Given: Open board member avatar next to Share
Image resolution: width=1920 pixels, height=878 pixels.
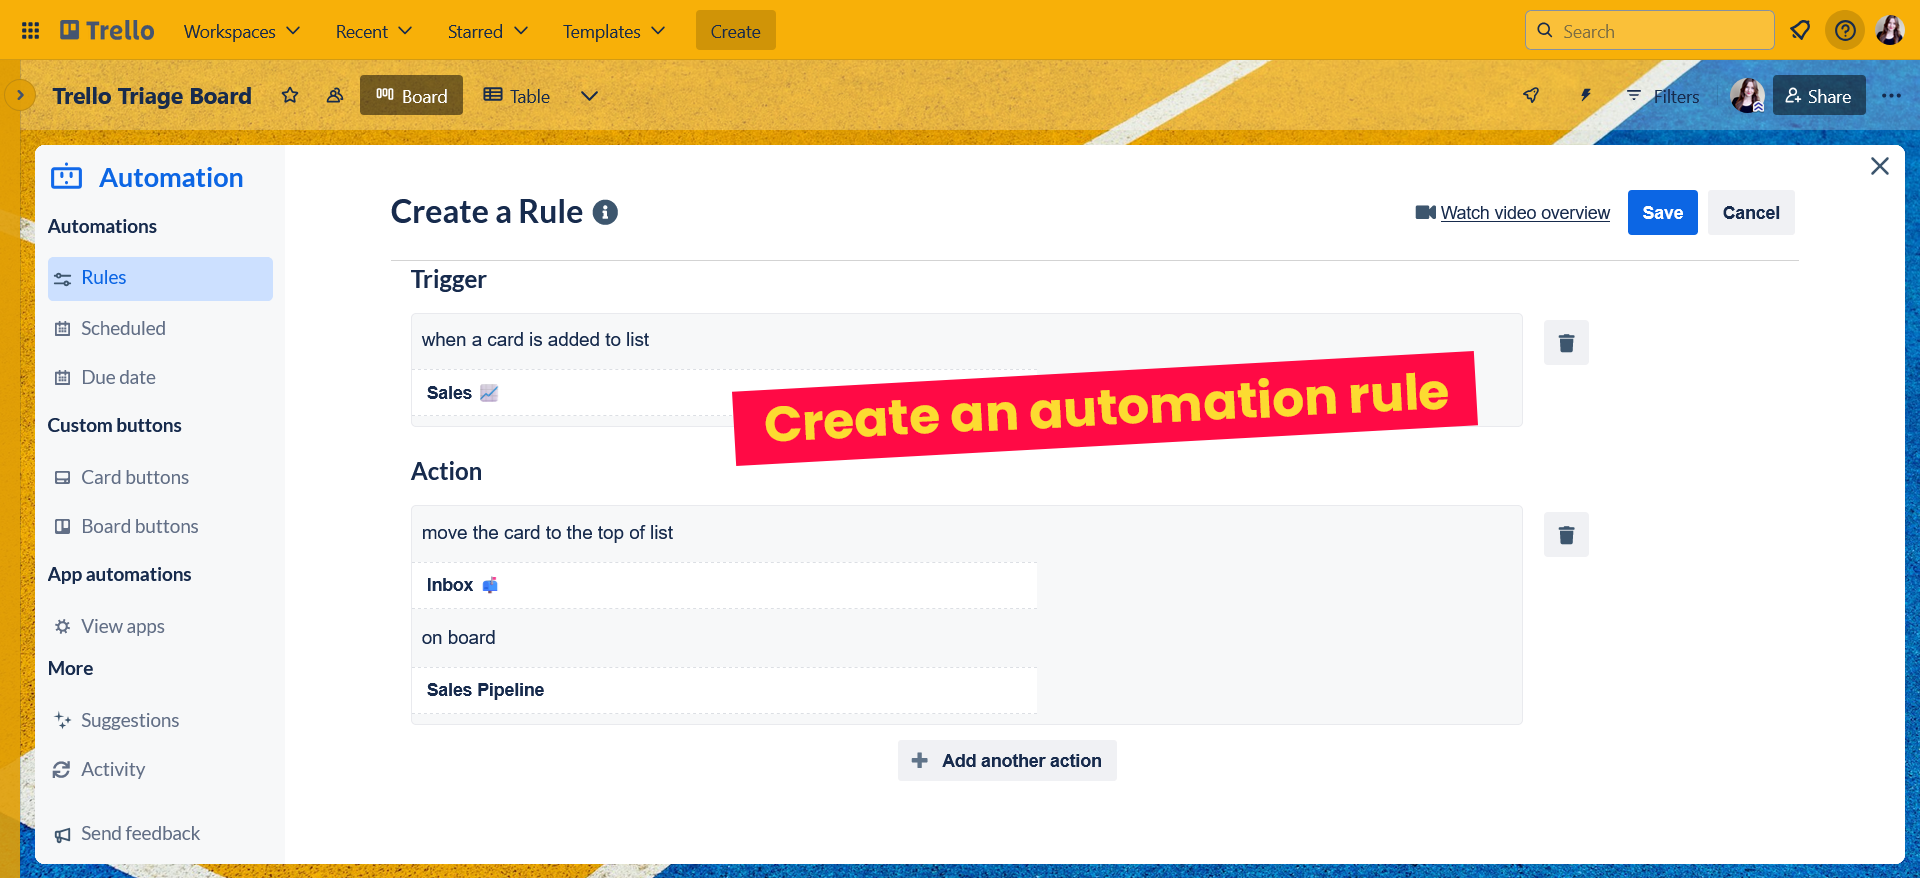Looking at the screenshot, I should click(1747, 96).
